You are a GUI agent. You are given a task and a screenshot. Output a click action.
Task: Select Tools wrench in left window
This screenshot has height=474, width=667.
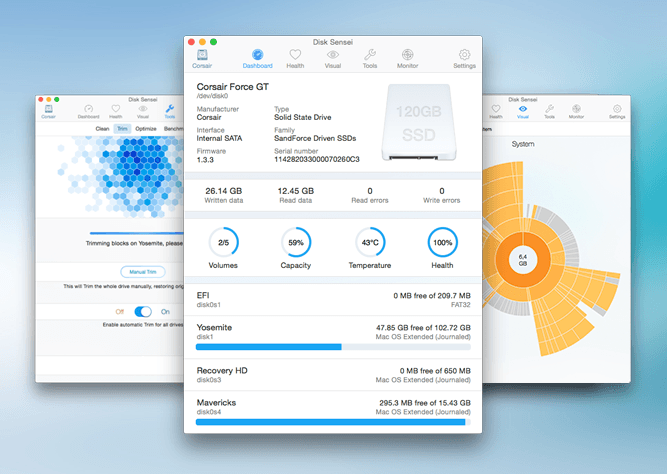(170, 109)
